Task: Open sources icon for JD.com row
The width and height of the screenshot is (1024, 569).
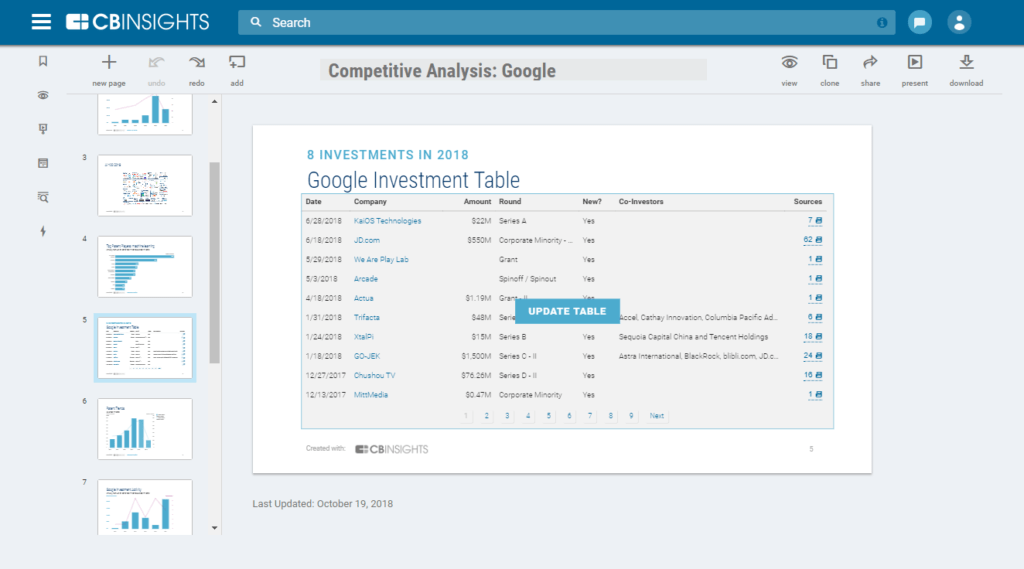Action: (x=818, y=240)
